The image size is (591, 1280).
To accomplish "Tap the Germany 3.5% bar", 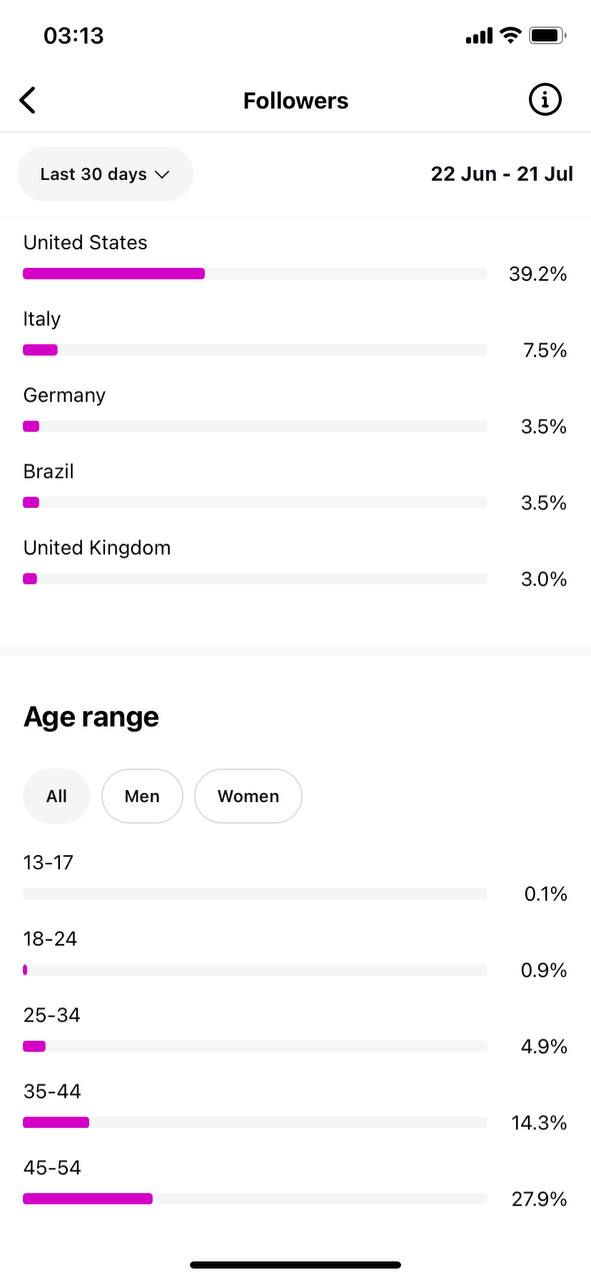I will coord(255,426).
